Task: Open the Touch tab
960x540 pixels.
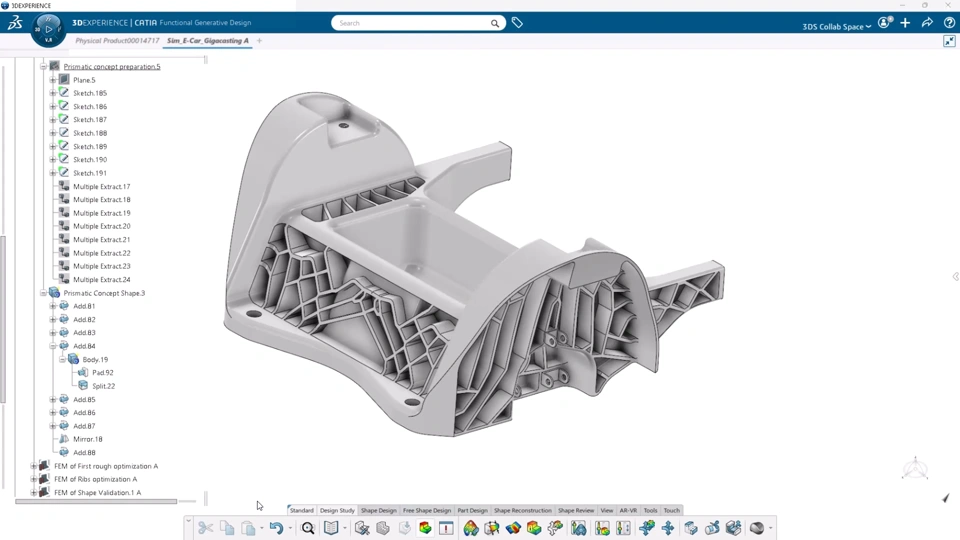Action: point(672,510)
